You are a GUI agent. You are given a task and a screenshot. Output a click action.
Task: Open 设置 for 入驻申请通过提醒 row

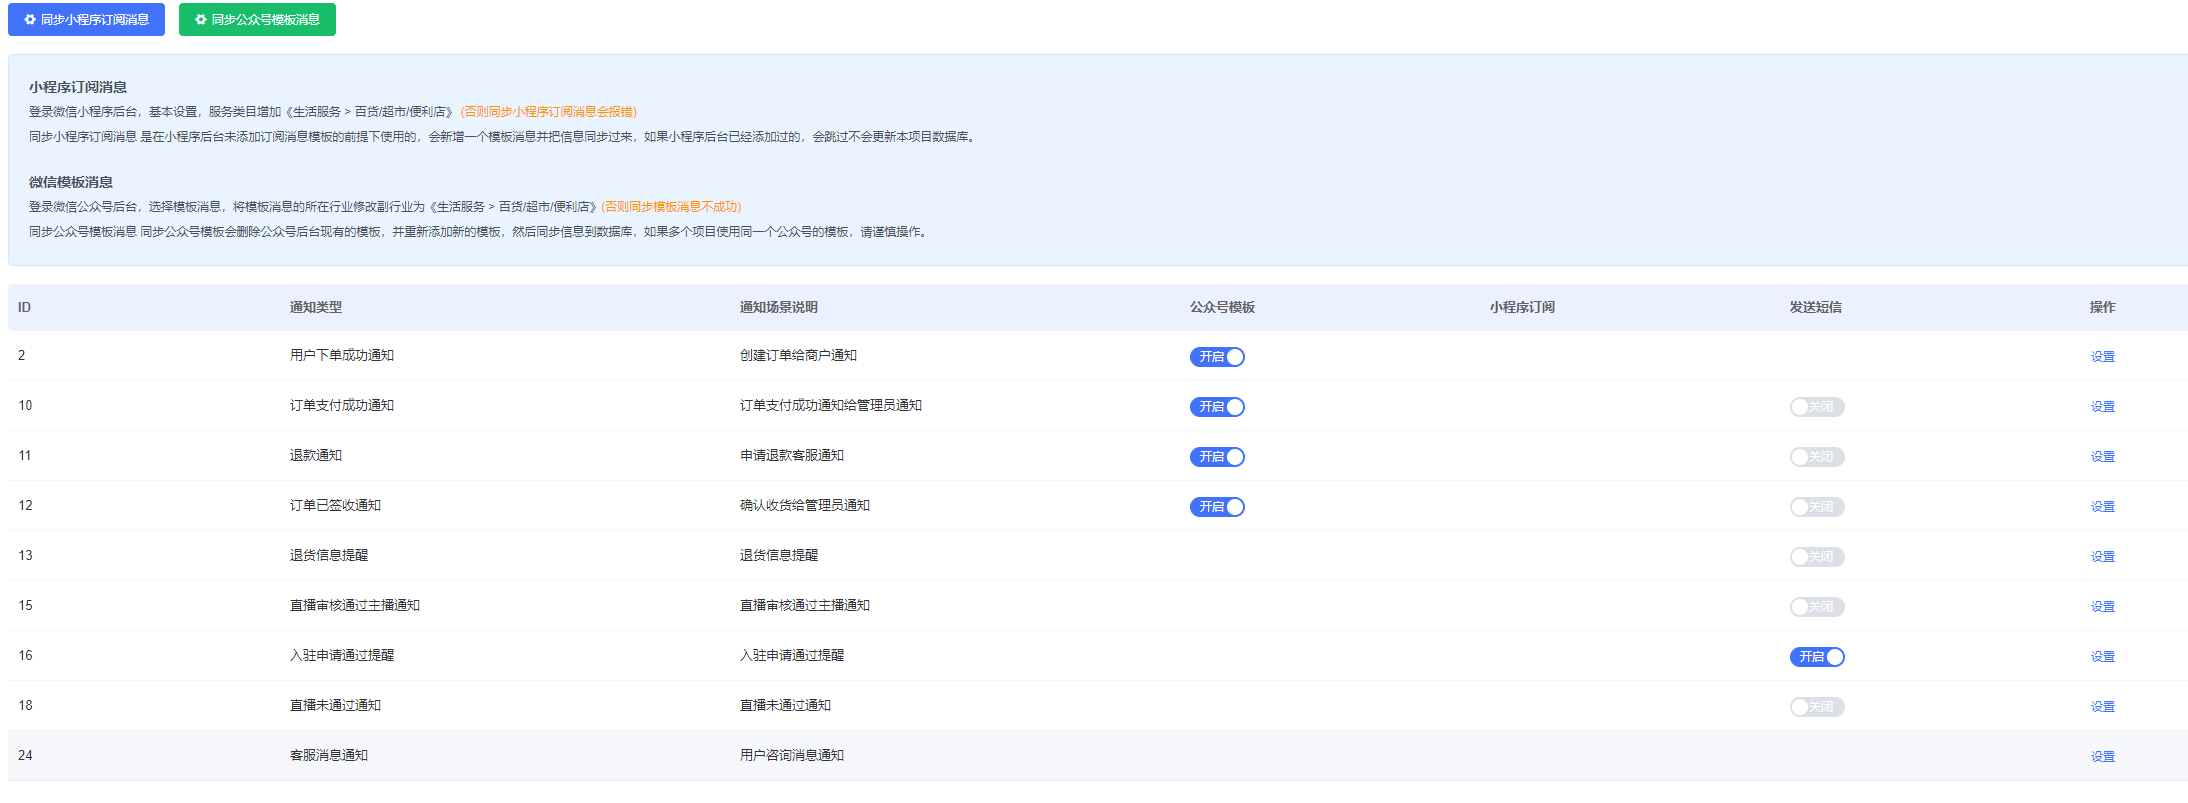[x=2103, y=657]
